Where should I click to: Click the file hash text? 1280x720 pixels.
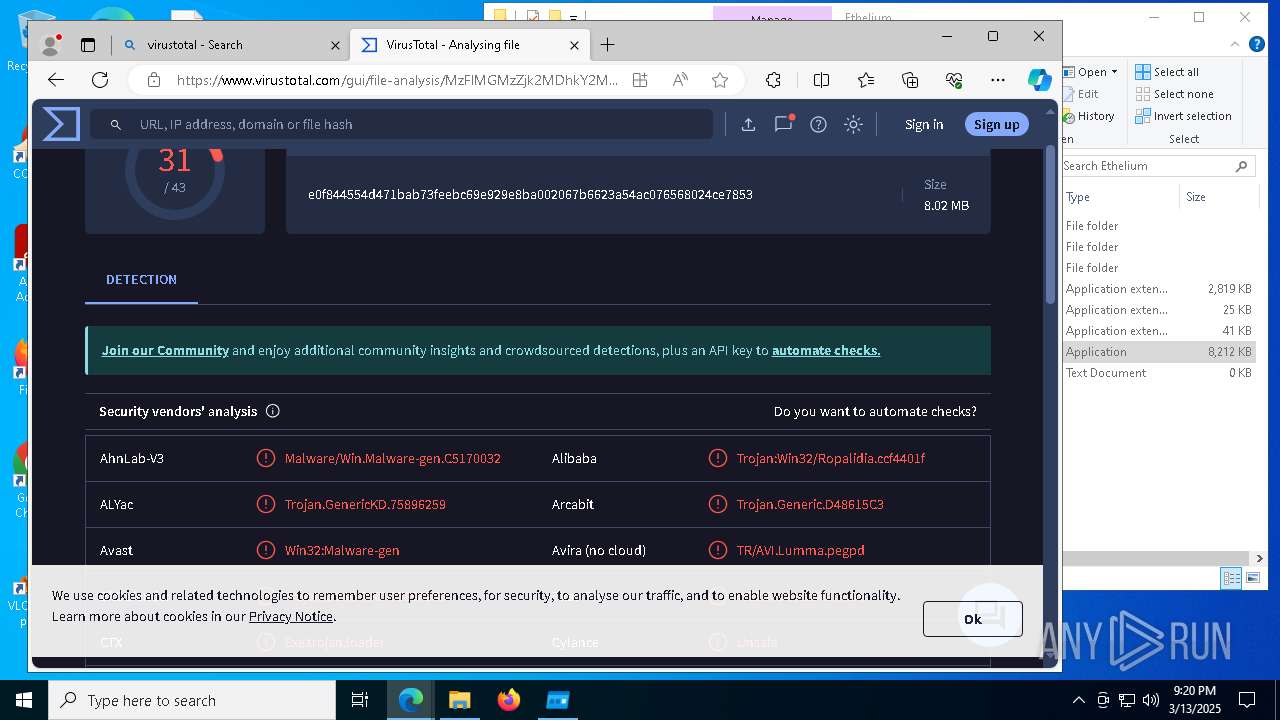point(530,194)
